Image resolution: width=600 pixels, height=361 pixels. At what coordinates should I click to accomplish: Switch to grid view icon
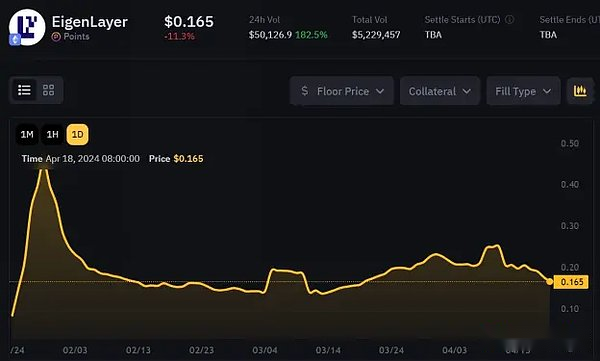[49, 90]
